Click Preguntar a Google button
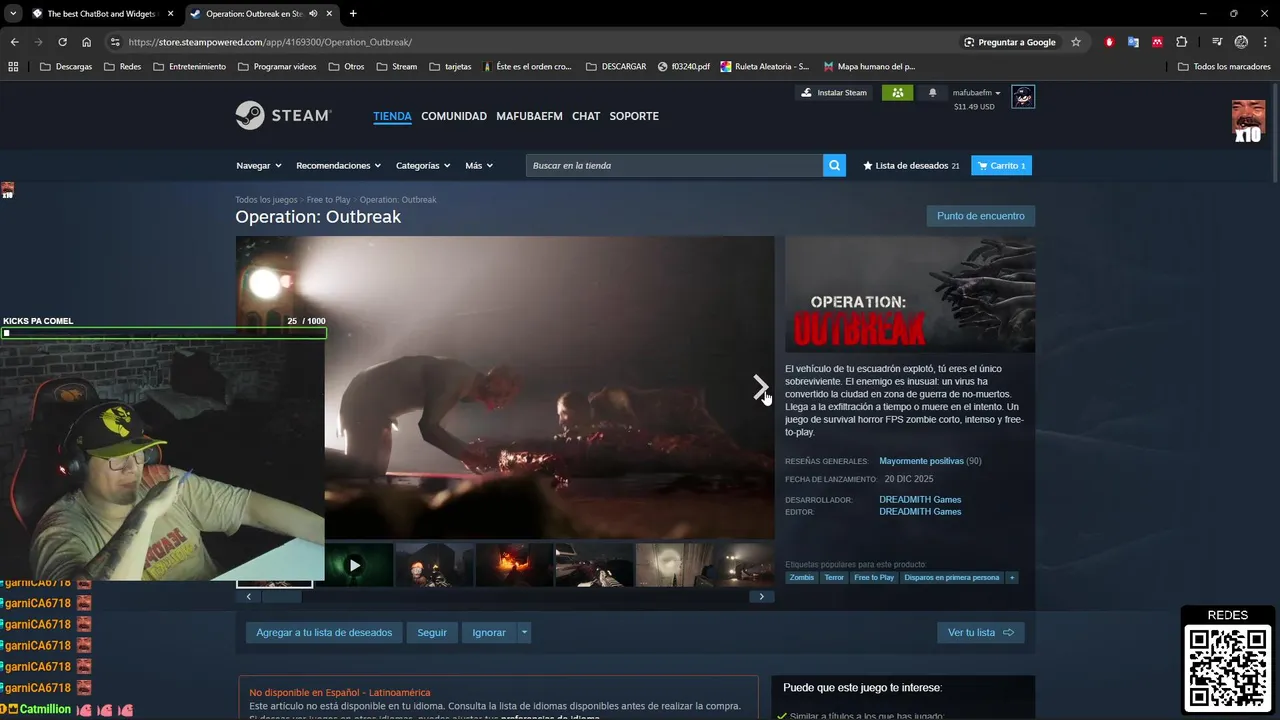The width and height of the screenshot is (1280, 720). point(1010,42)
